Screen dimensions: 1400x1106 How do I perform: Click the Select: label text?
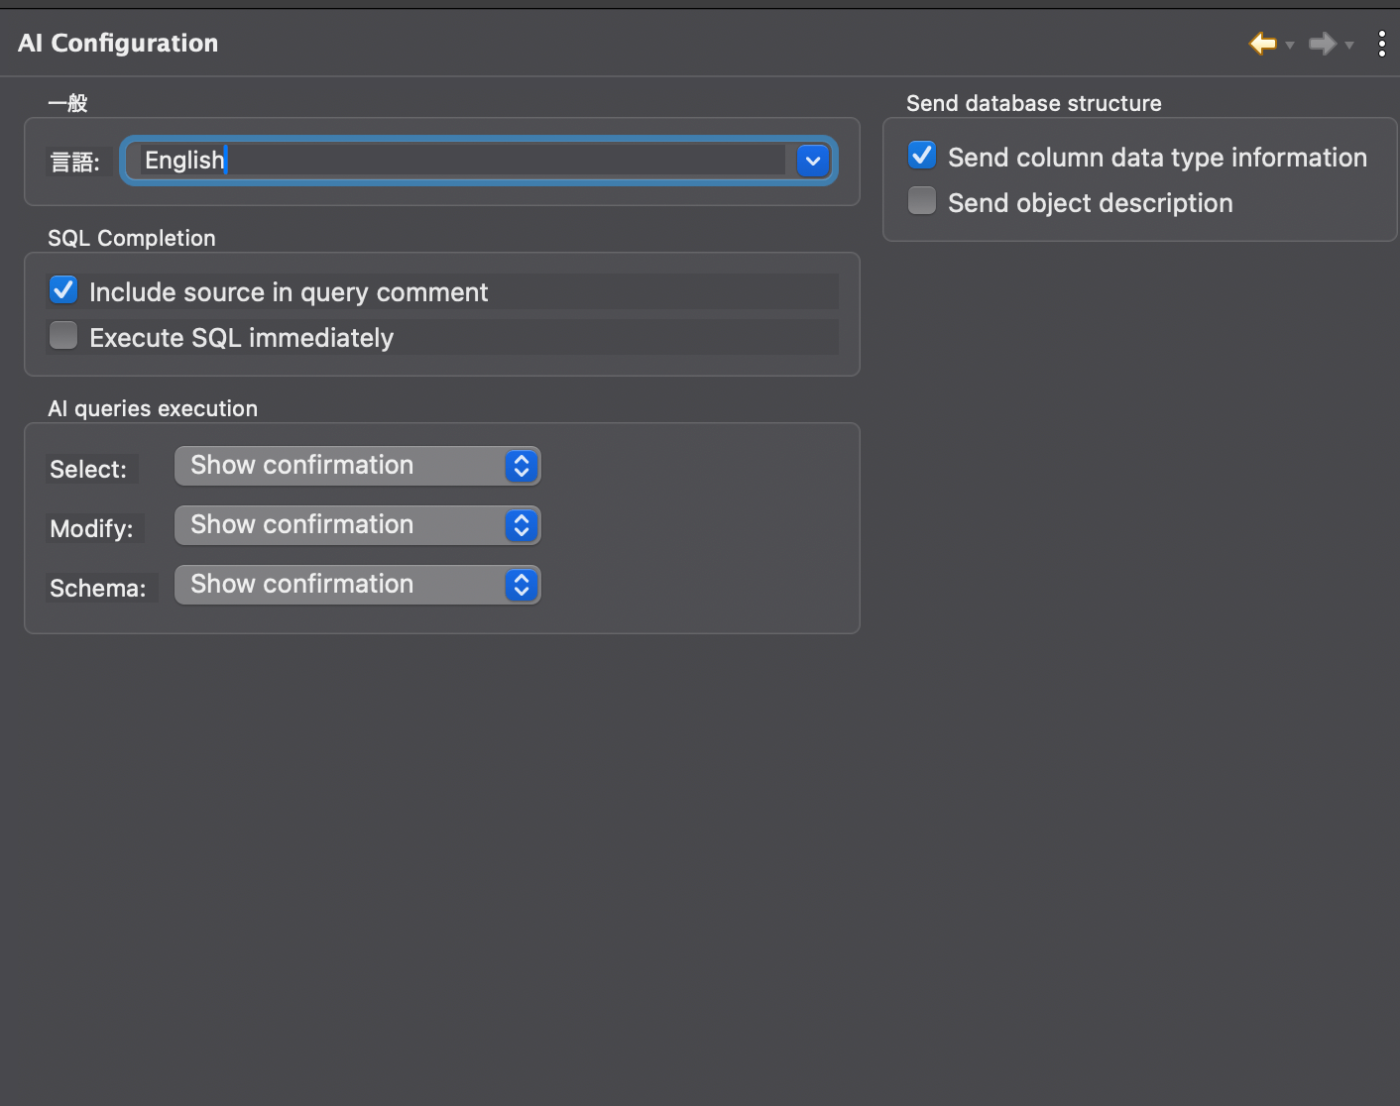tap(88, 469)
